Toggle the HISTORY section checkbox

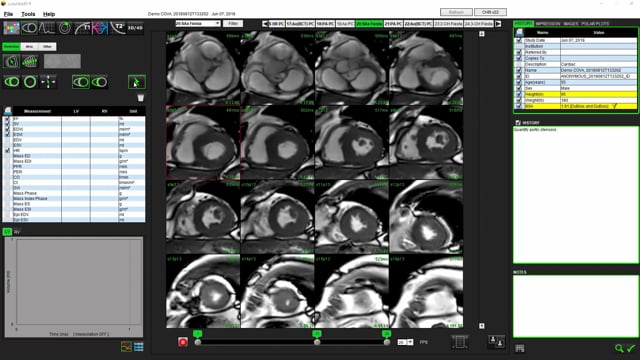click(518, 122)
